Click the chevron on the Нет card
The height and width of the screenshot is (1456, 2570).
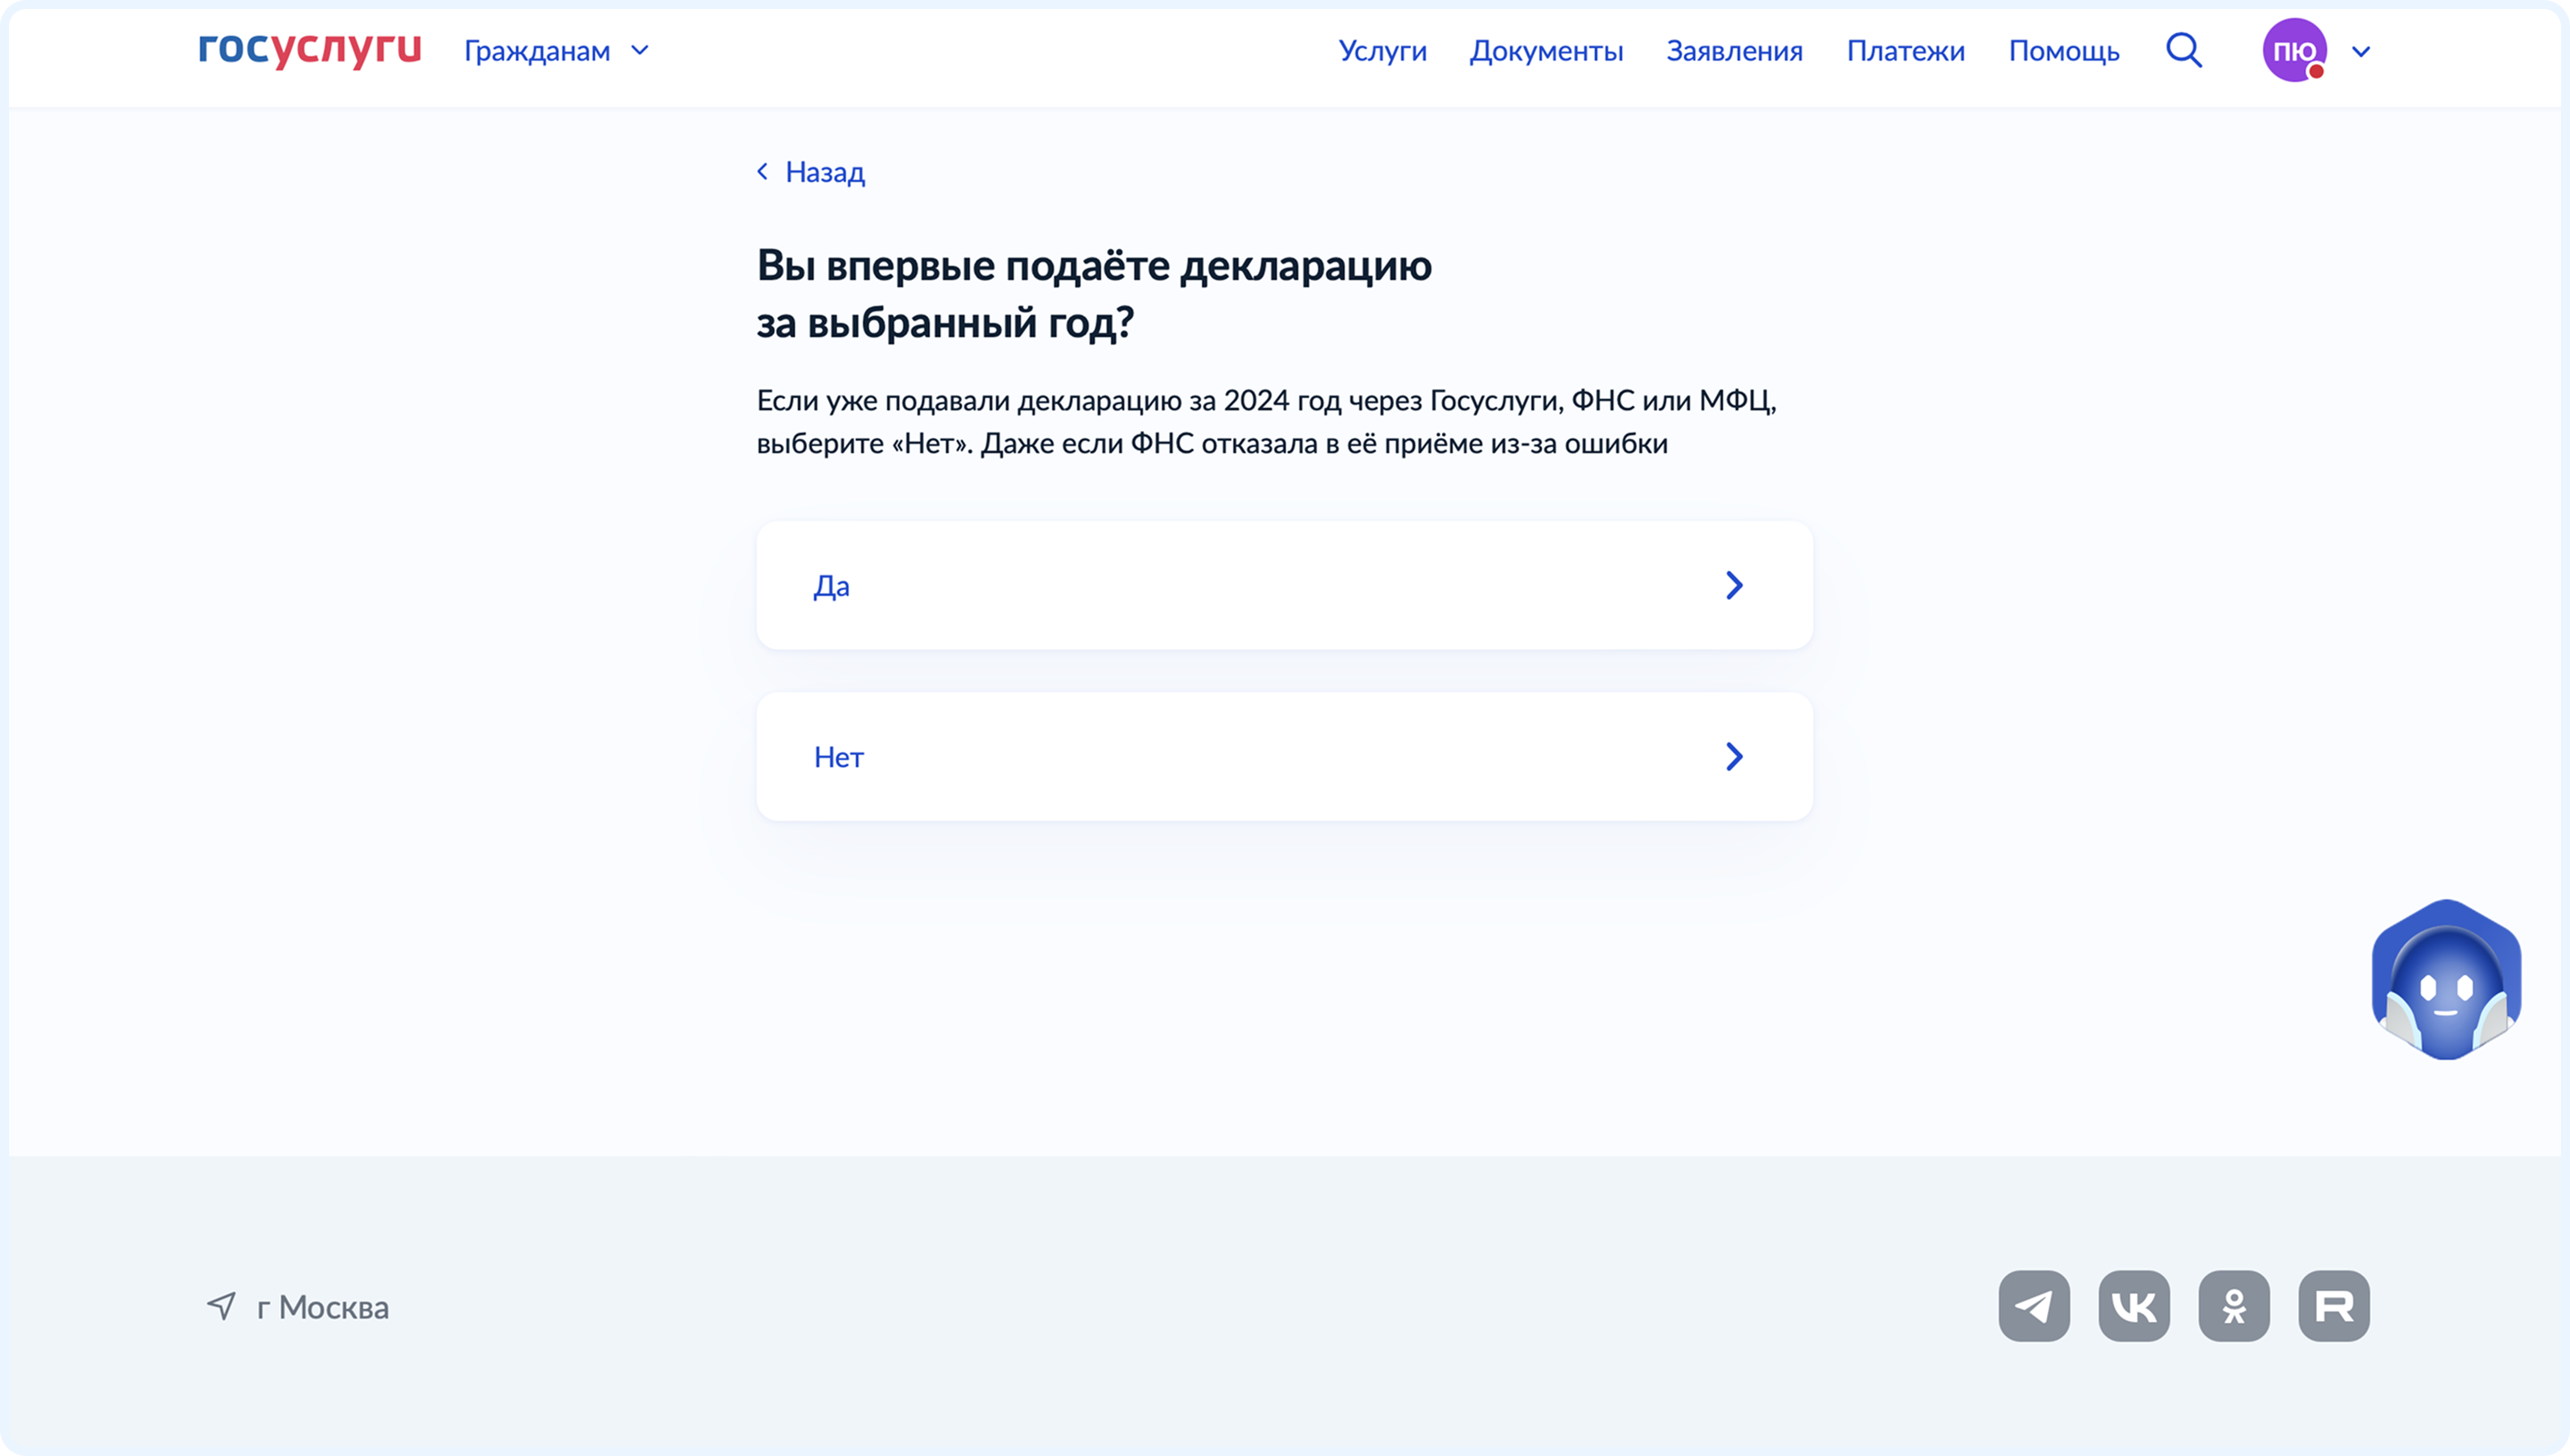point(1735,756)
